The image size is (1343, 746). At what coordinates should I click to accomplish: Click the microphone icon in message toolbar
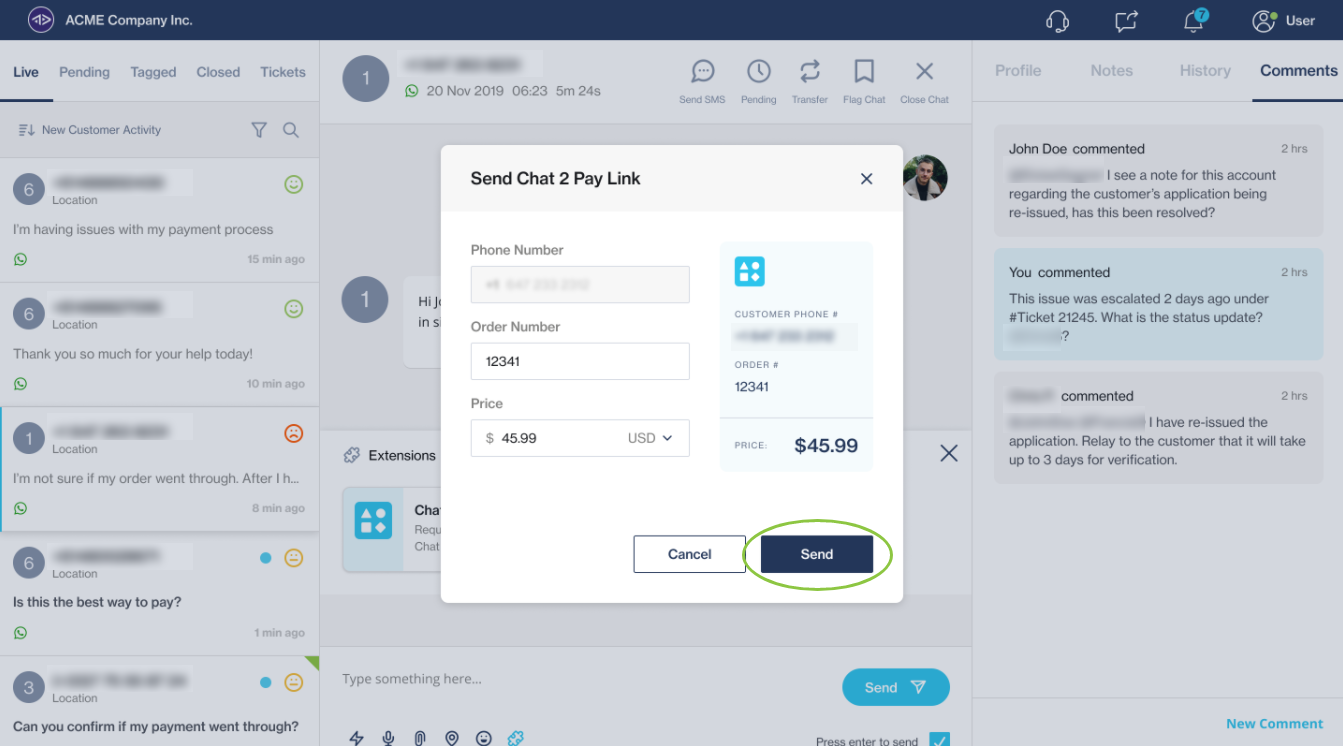click(388, 738)
